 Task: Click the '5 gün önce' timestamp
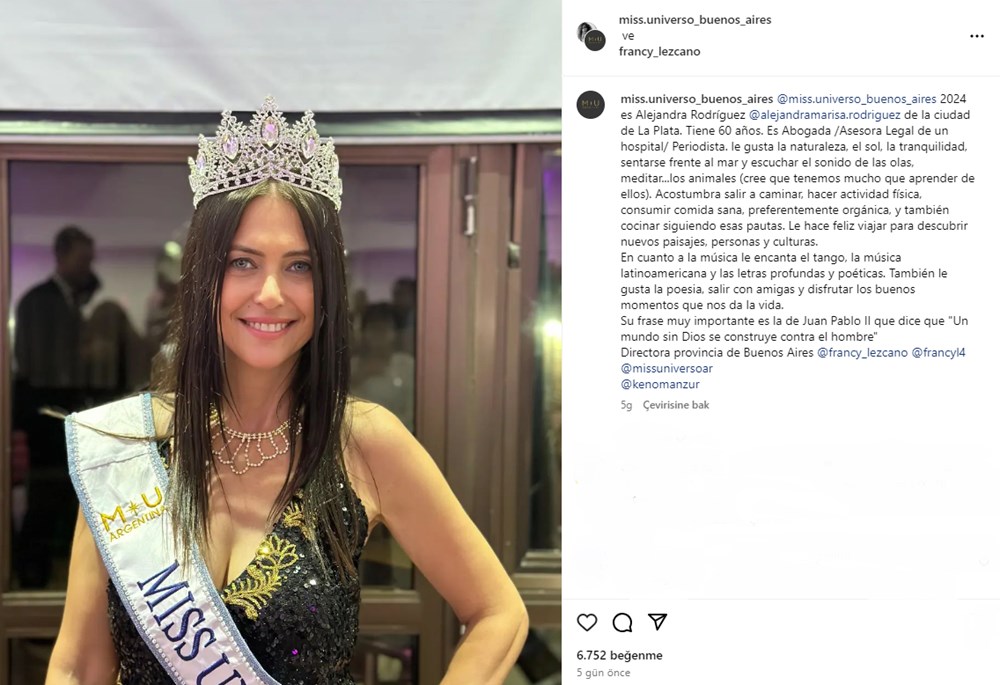603,673
